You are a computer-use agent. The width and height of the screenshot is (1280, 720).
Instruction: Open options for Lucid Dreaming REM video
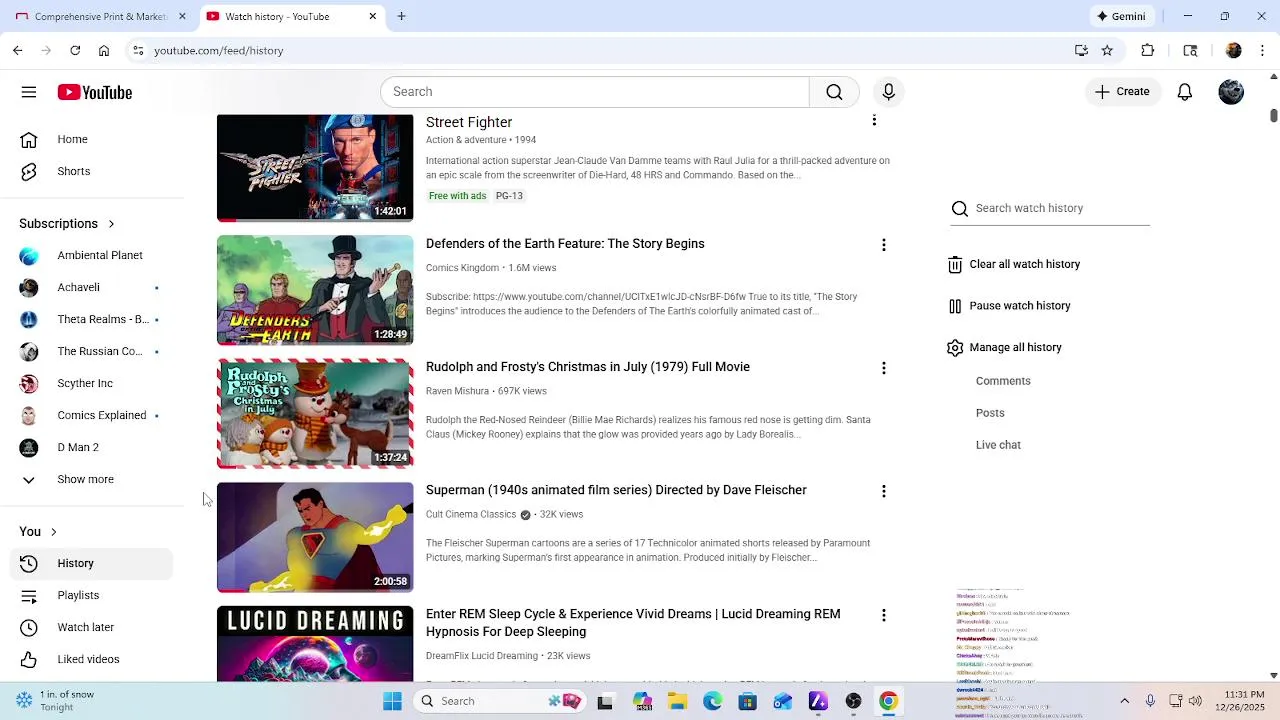coord(883,615)
